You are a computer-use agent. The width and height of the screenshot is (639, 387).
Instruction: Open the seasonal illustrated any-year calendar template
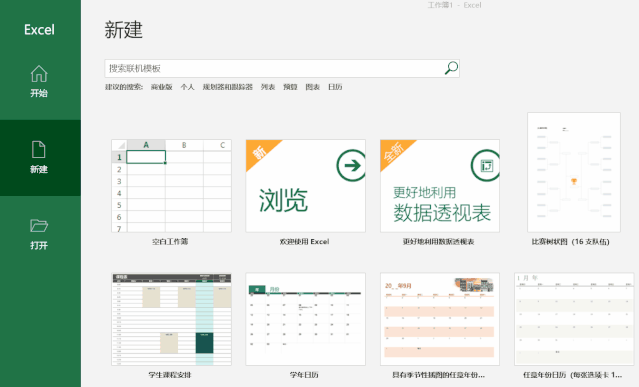[x=440, y=319]
